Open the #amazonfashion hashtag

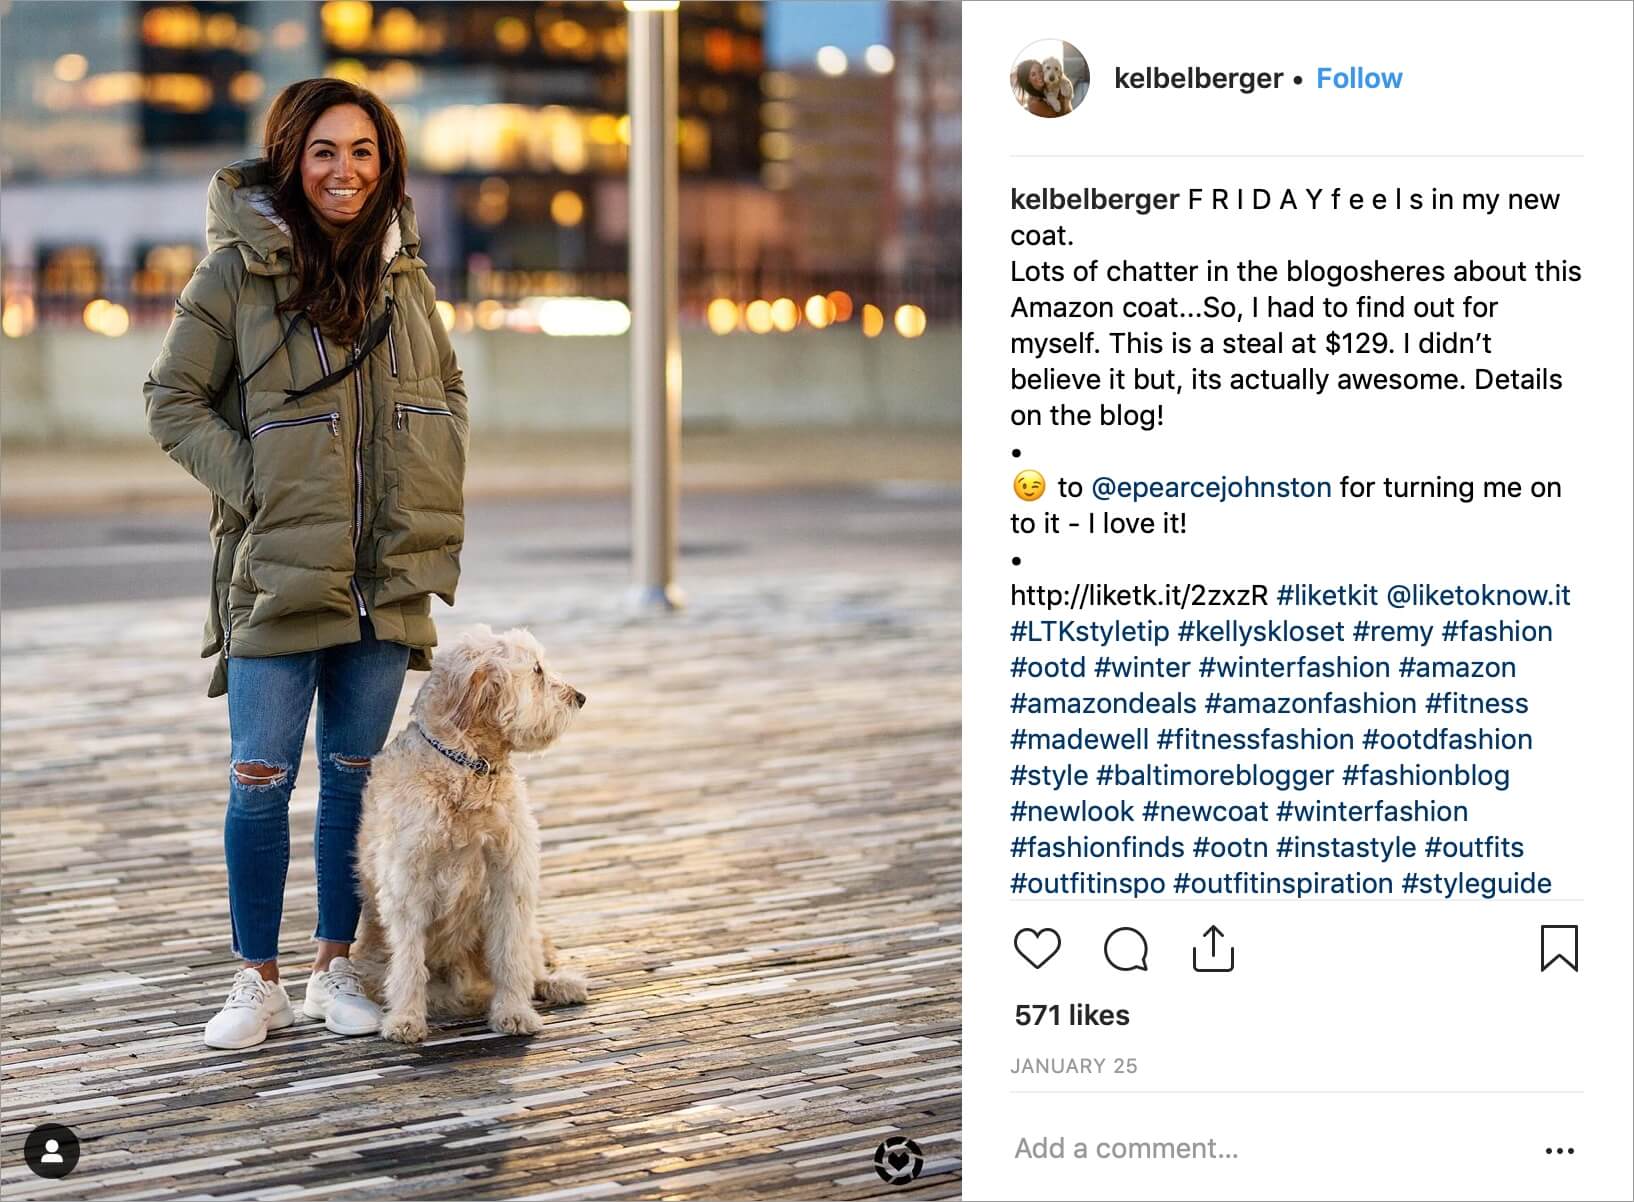[1310, 704]
